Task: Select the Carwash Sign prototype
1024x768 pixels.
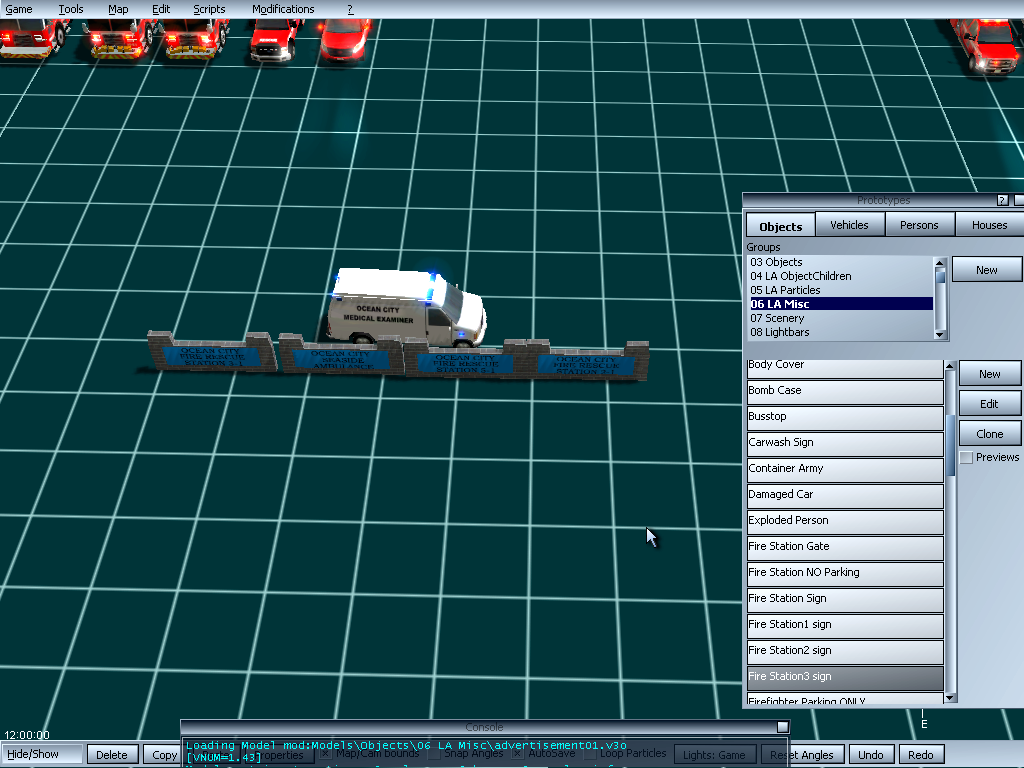Action: (x=845, y=444)
